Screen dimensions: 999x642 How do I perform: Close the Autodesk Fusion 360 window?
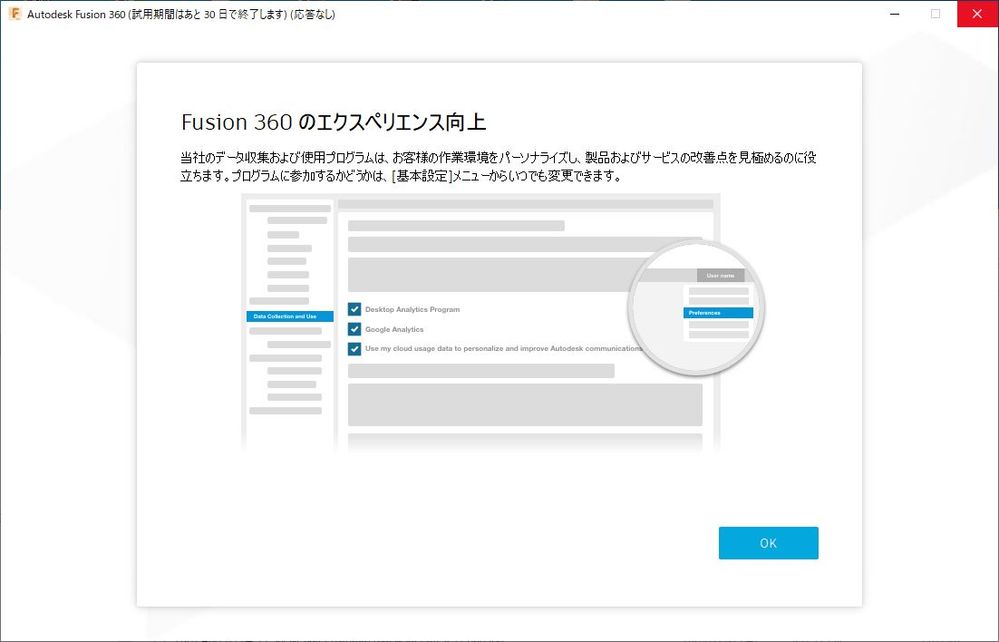pos(977,14)
